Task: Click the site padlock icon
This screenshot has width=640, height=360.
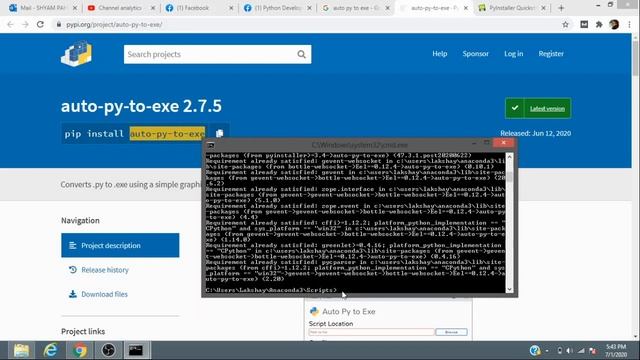Action: click(59, 24)
